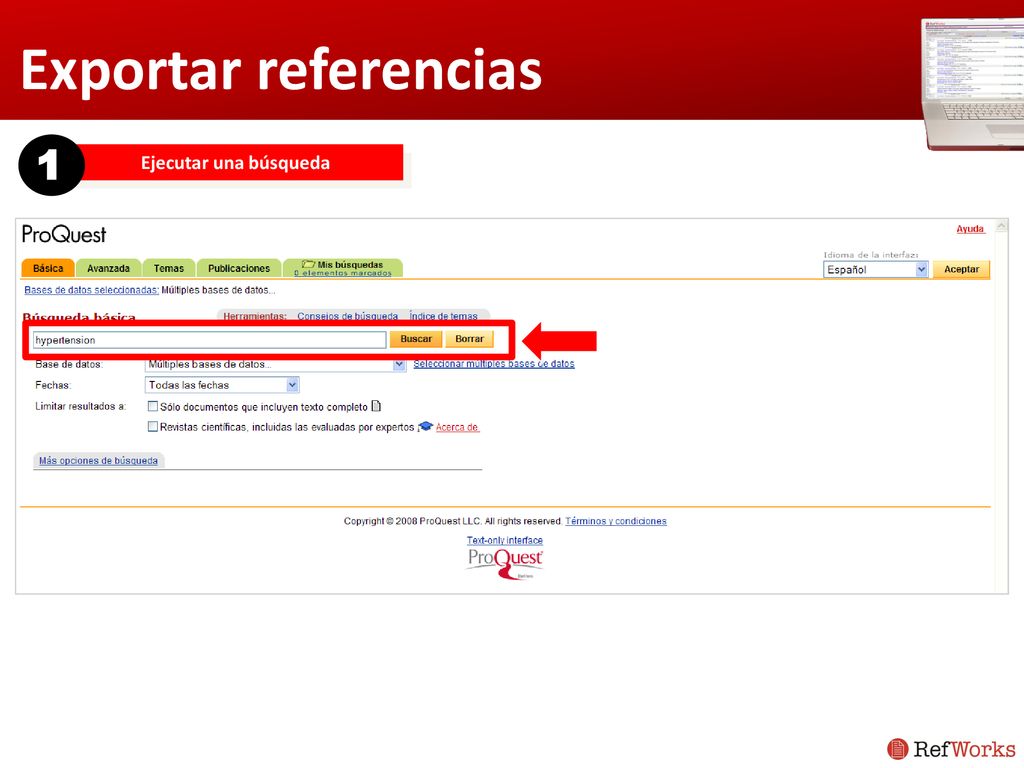Viewport: 1024px width, 768px height.
Task: Open Bases de datos seleccionadas link
Action: click(91, 290)
